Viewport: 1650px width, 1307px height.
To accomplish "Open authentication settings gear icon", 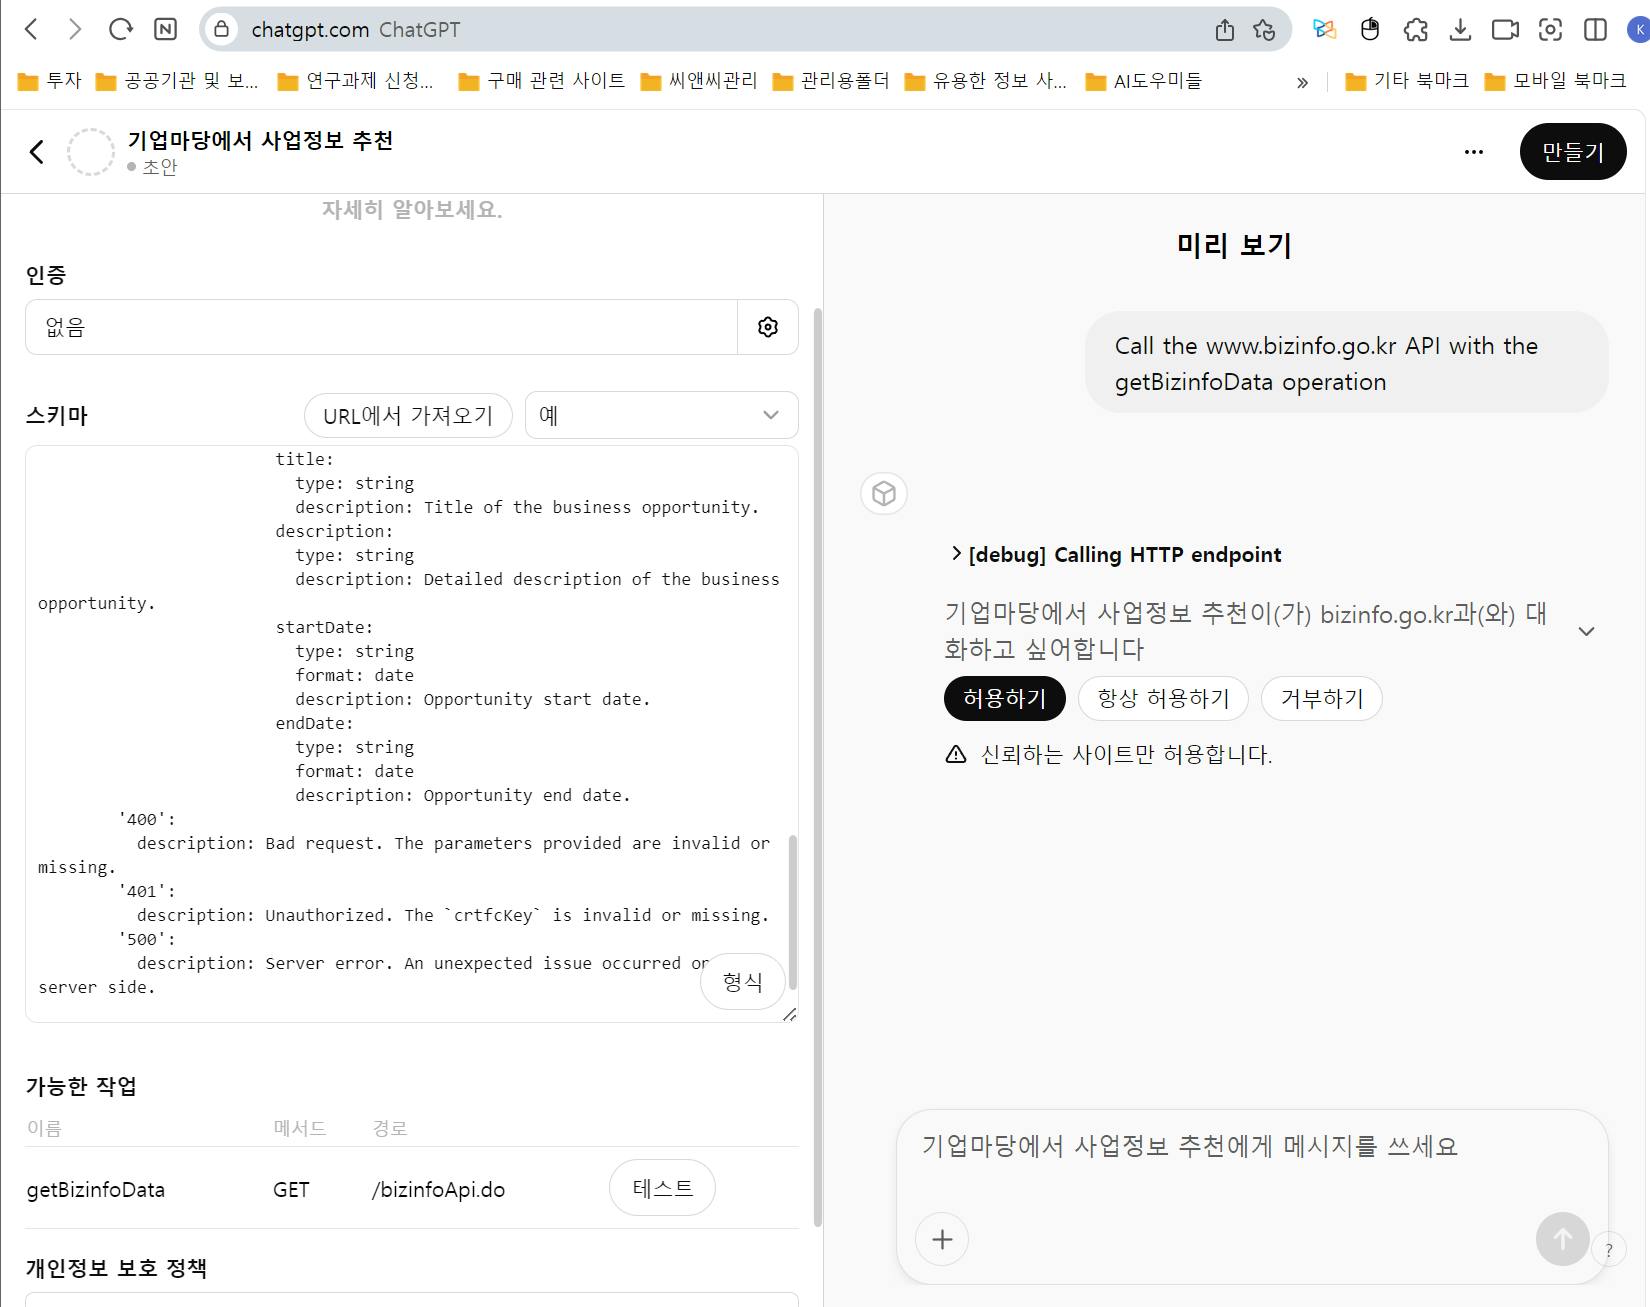I will [x=768, y=327].
